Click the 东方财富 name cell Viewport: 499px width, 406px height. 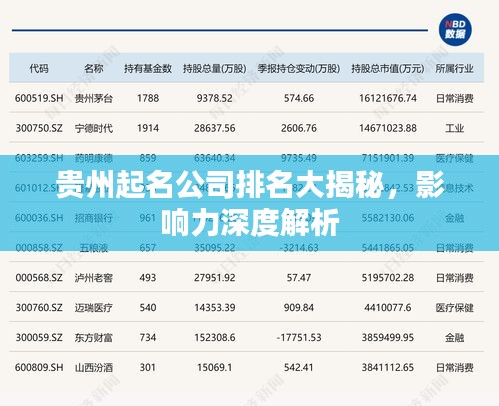point(94,337)
